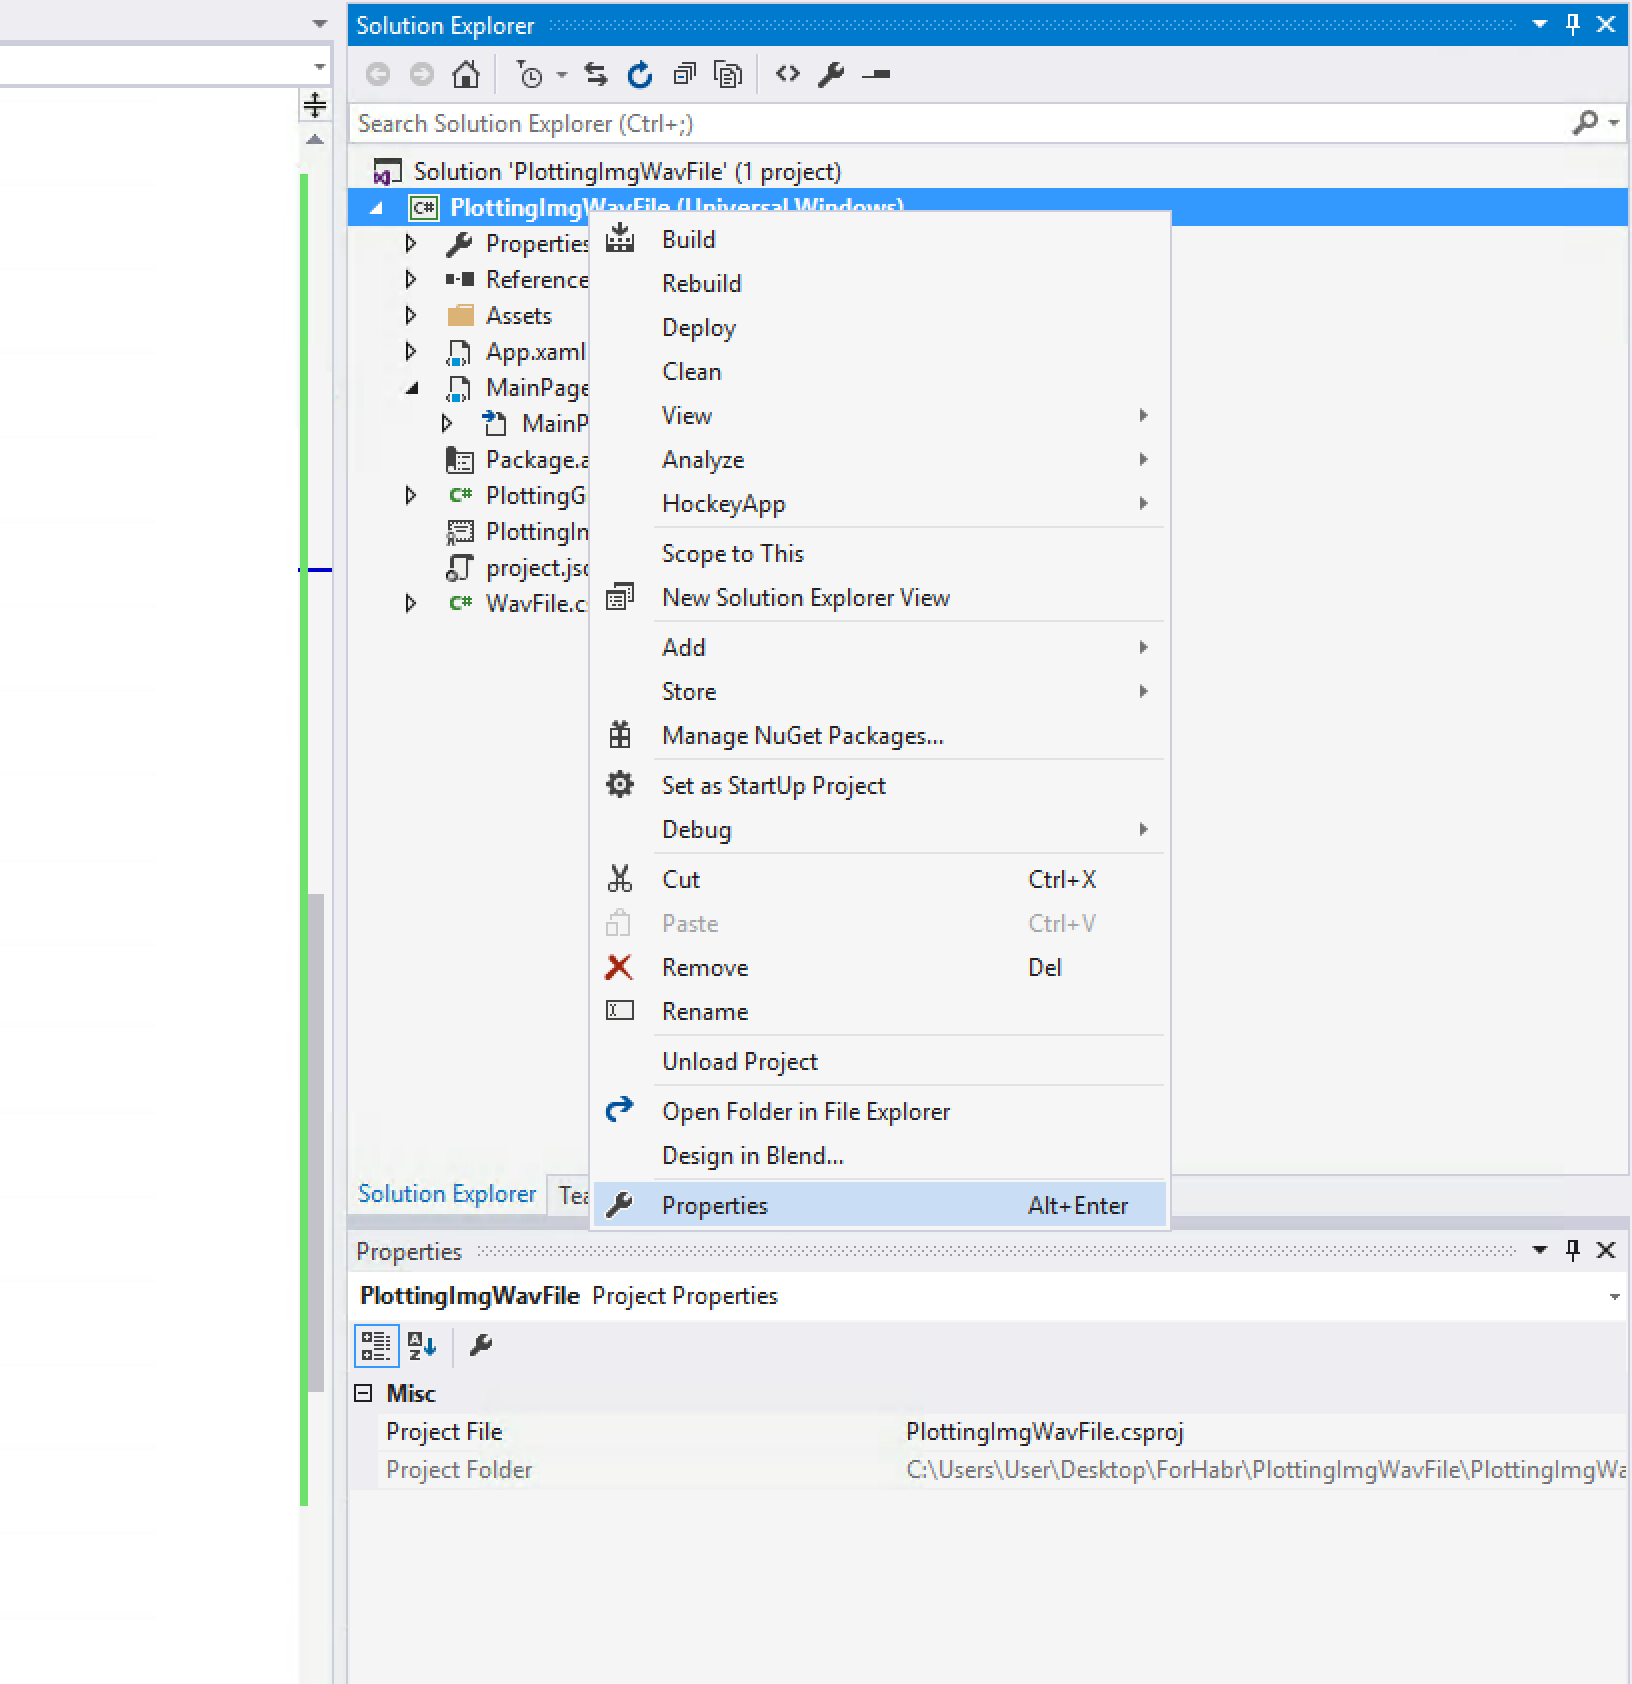Open the Analyze submenu
1632x1684 pixels.
pos(881,460)
